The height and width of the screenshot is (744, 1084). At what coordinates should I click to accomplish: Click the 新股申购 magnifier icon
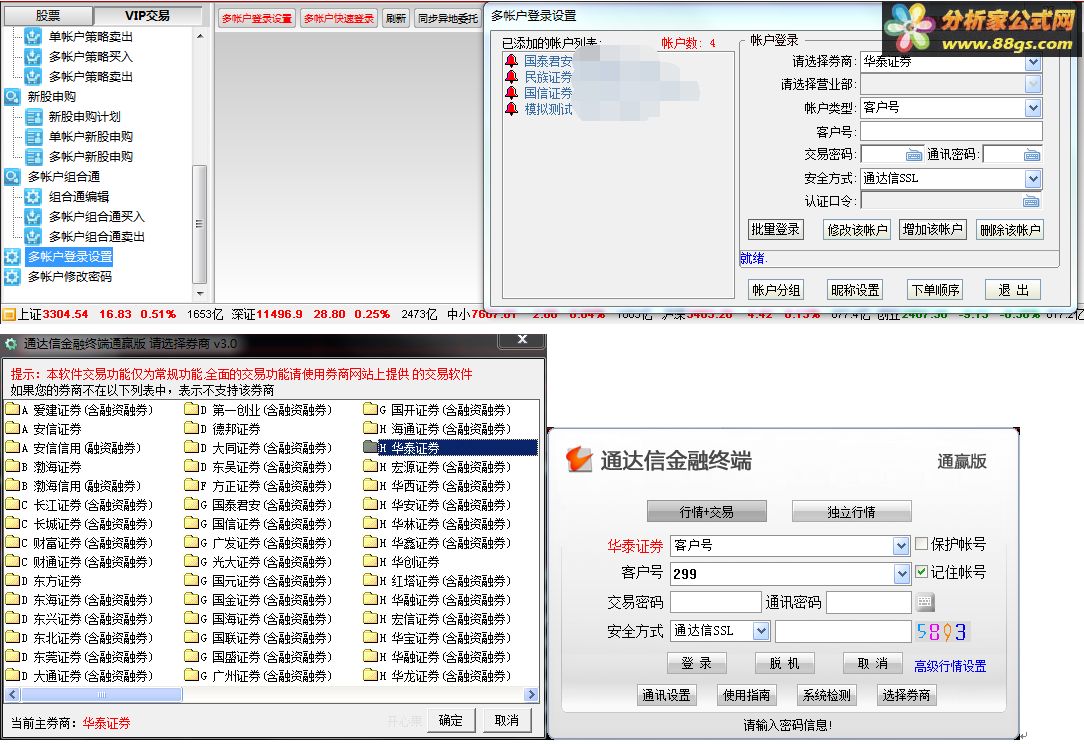click(12, 97)
